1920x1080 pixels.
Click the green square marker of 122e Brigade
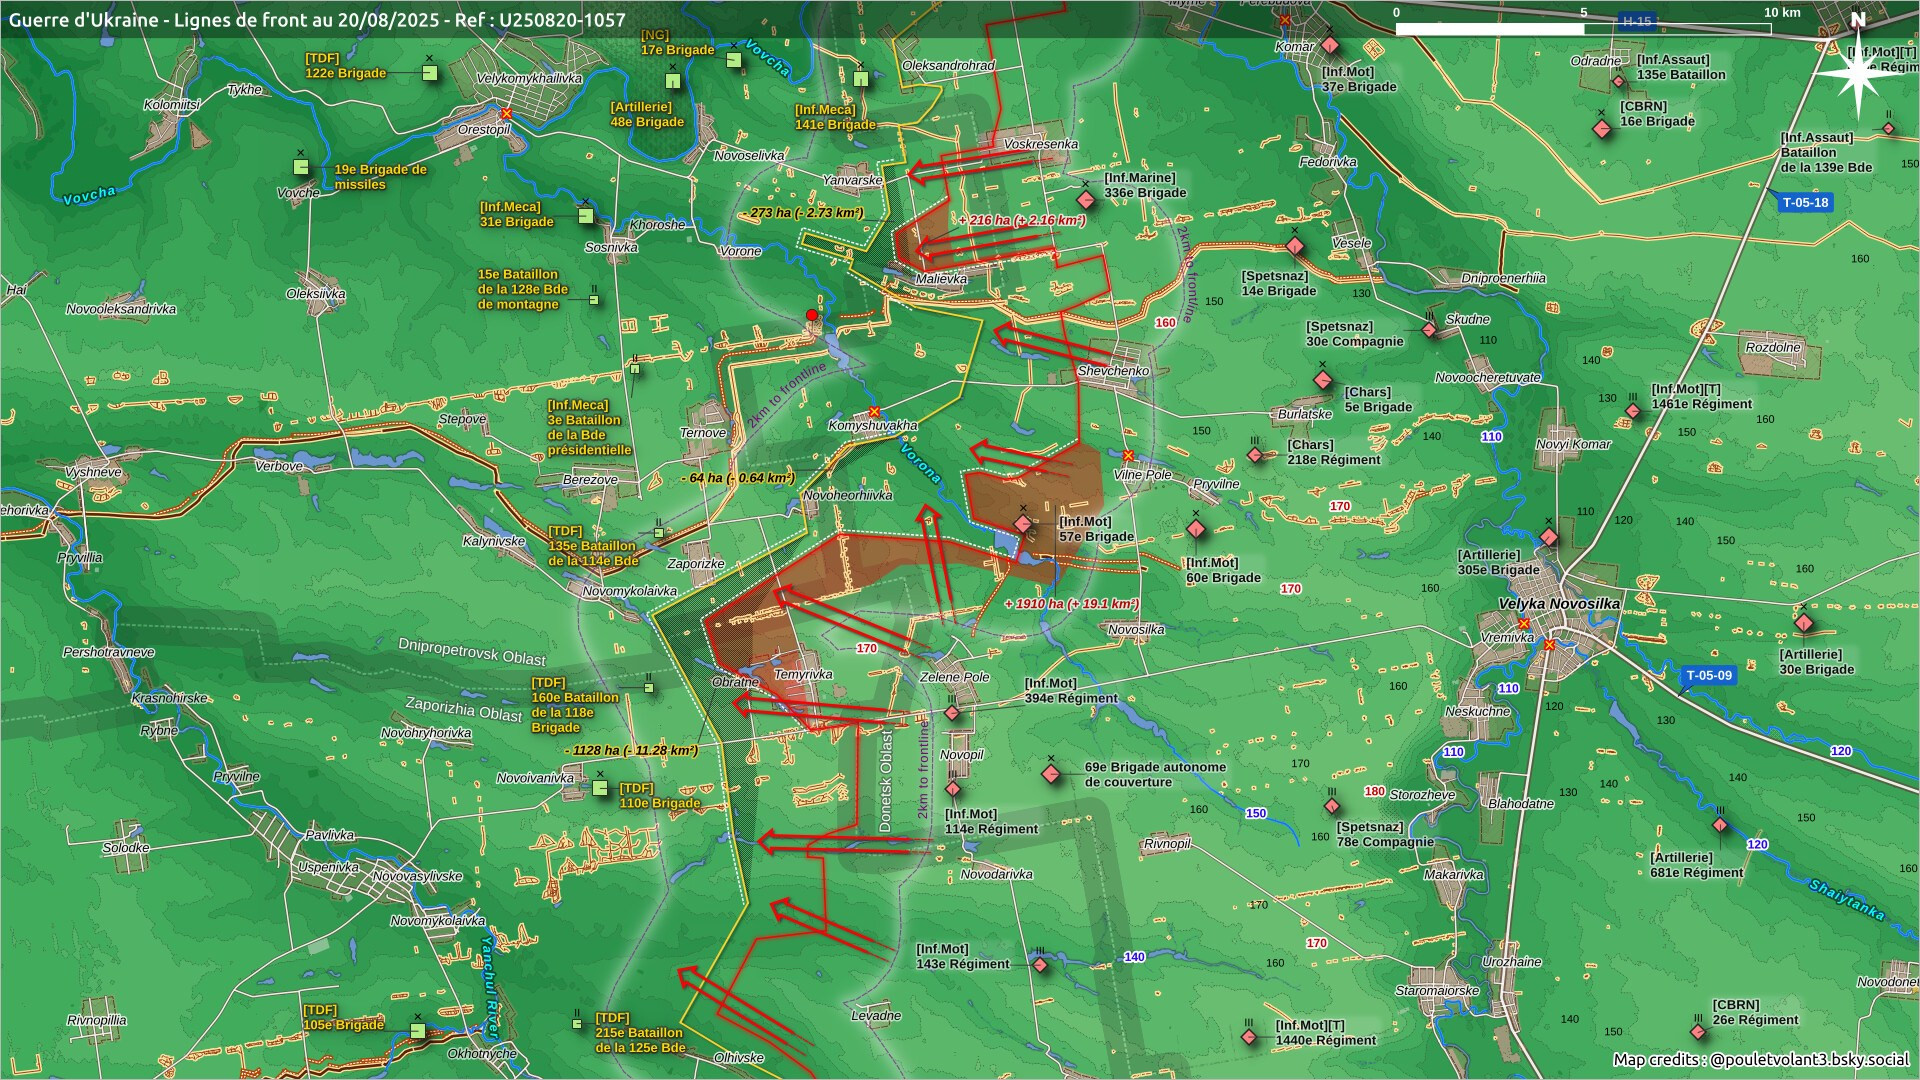click(429, 73)
